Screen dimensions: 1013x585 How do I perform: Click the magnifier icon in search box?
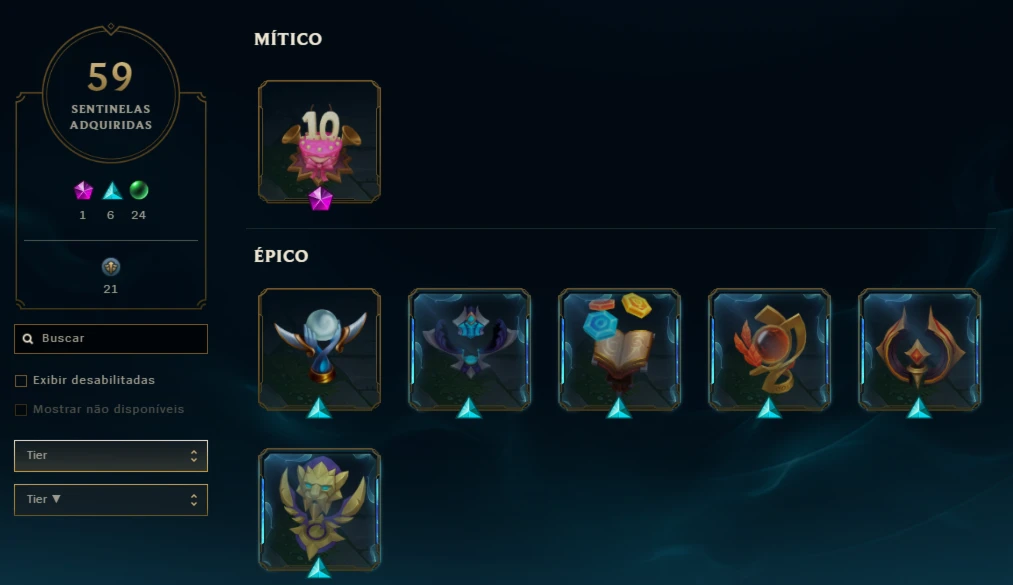pos(28,339)
